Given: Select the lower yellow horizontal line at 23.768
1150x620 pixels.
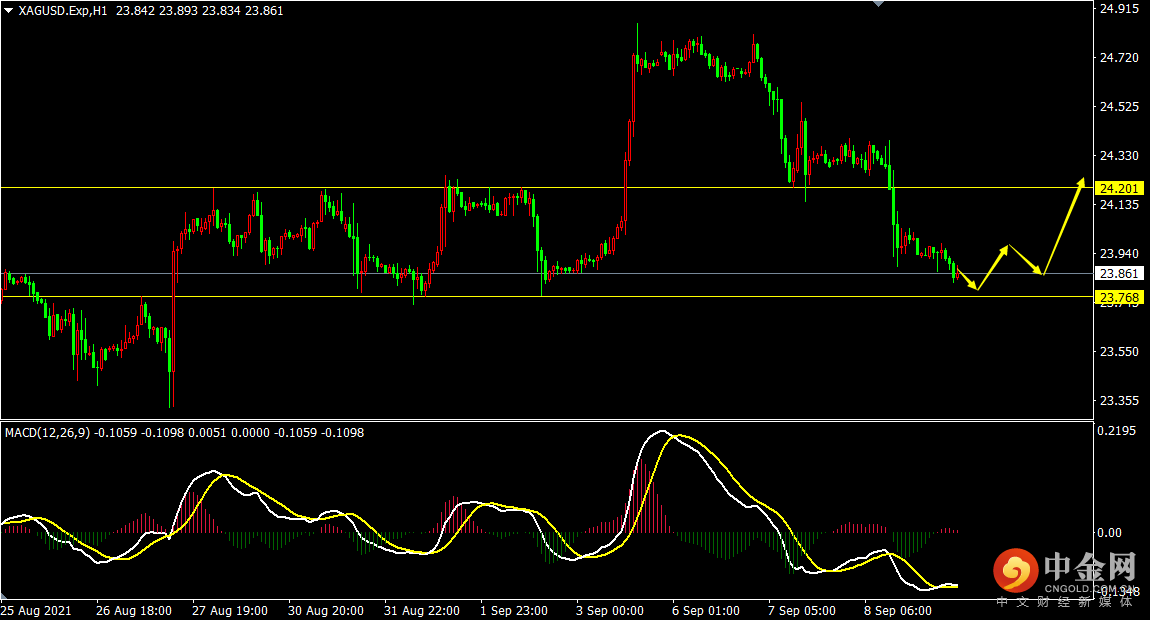Looking at the screenshot, I should click(x=546, y=296).
